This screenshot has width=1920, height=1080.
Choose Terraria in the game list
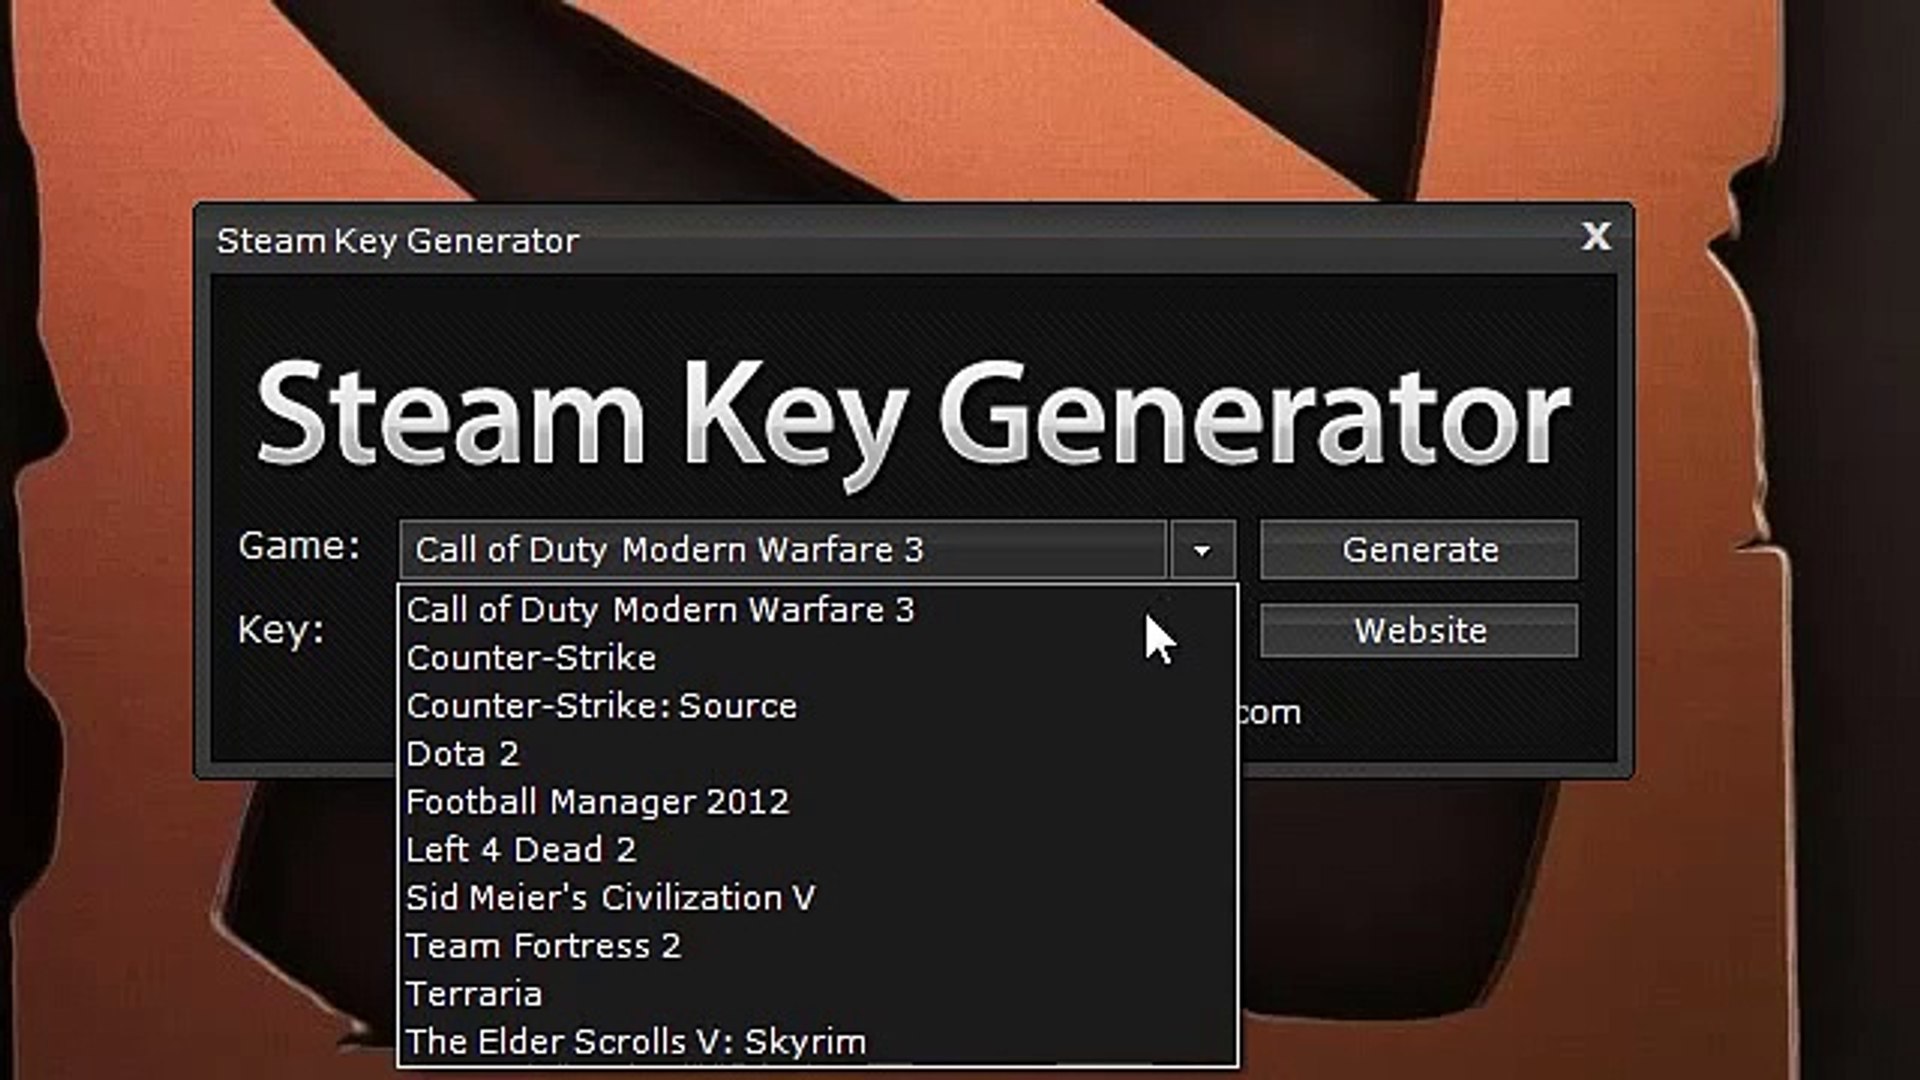coord(474,994)
